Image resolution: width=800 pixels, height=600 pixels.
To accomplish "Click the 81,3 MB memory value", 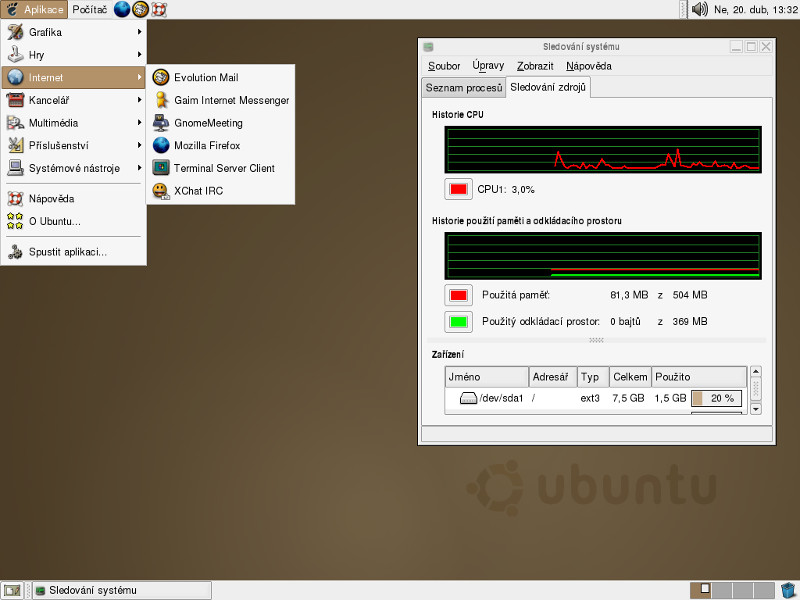I will point(629,295).
